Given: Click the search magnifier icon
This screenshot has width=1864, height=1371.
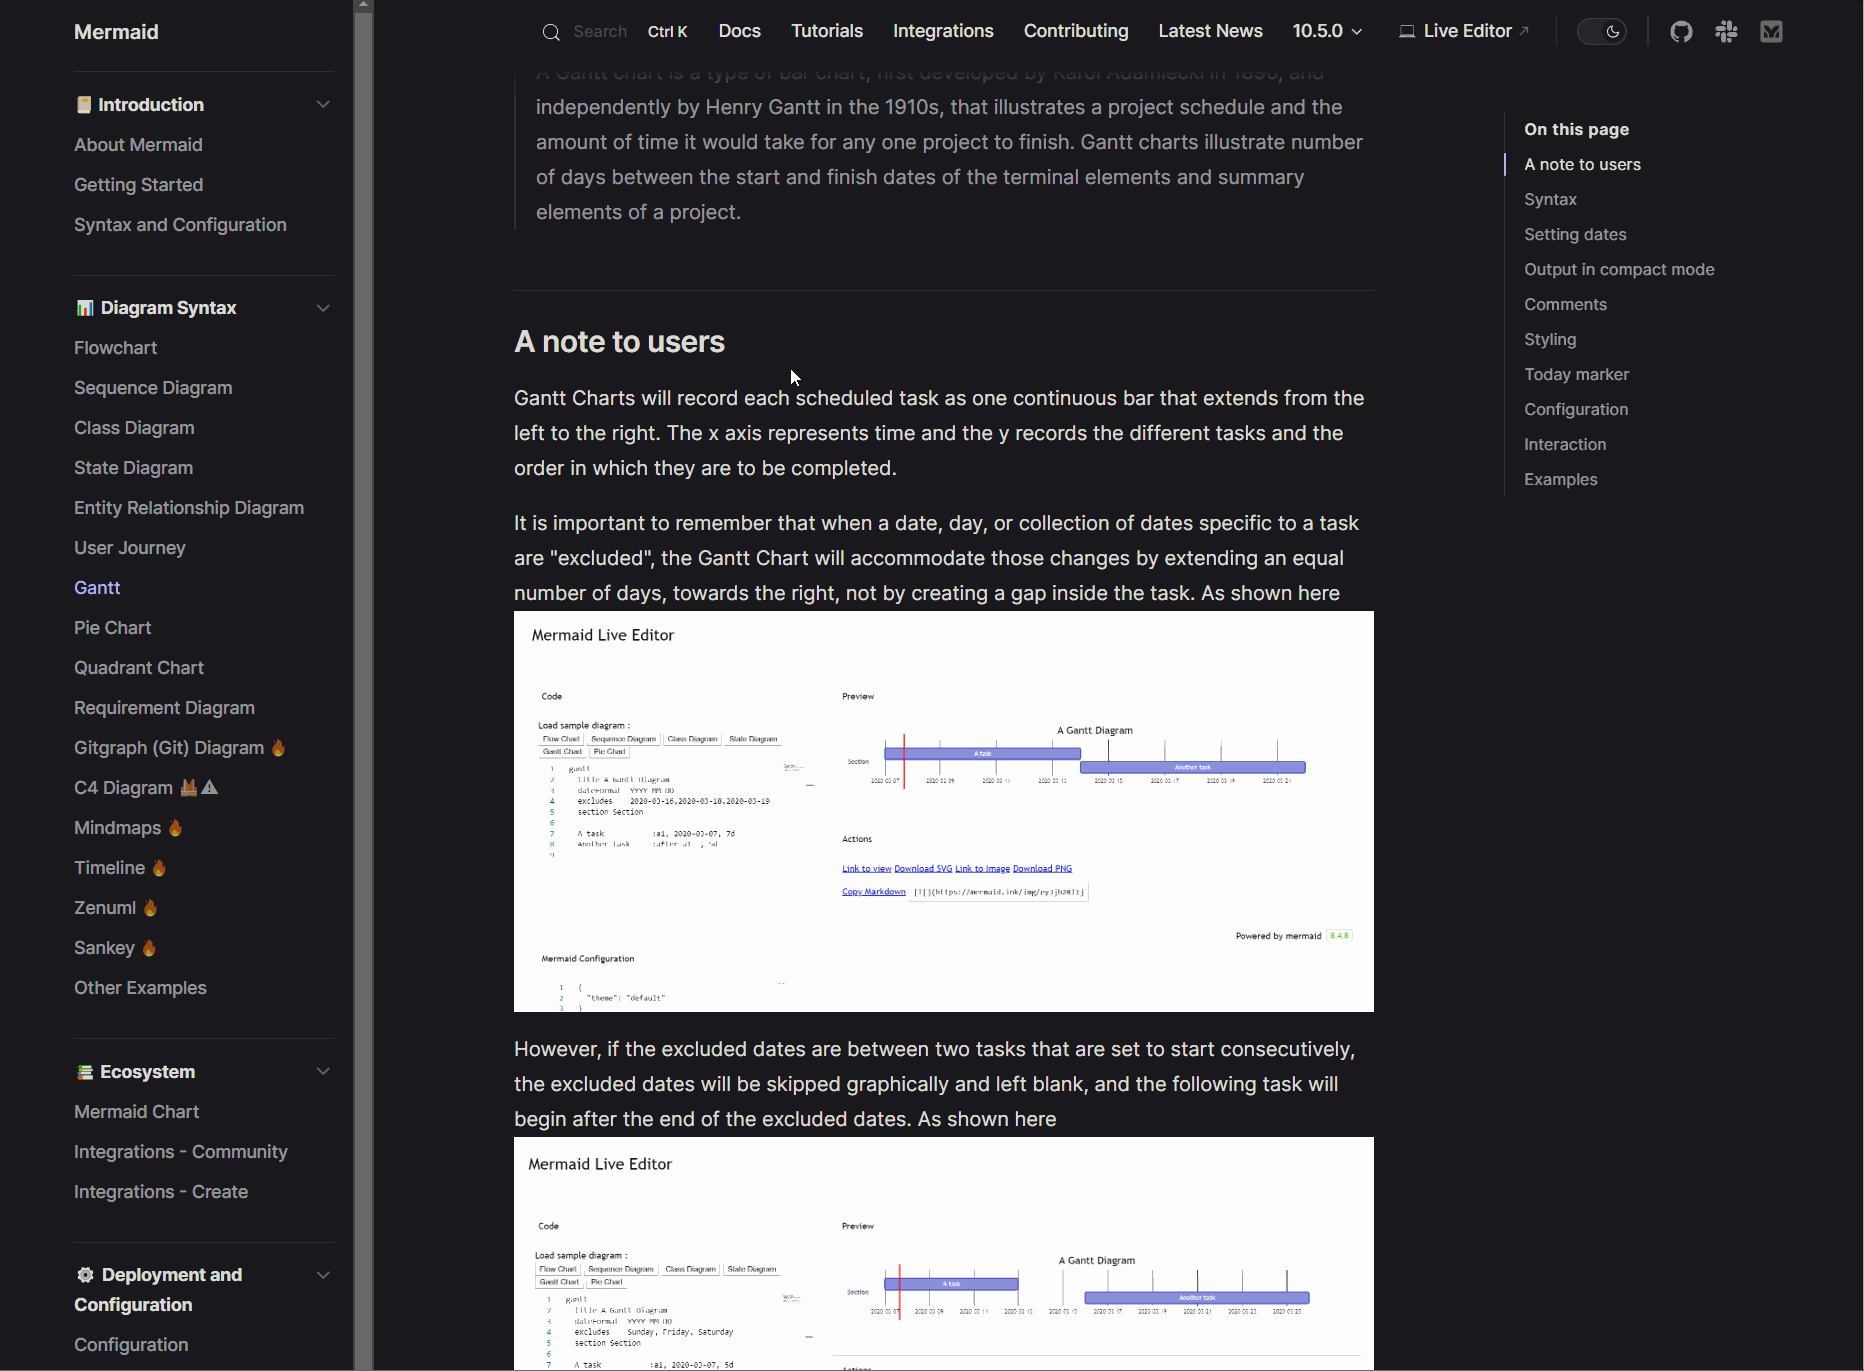Looking at the screenshot, I should click(x=551, y=32).
